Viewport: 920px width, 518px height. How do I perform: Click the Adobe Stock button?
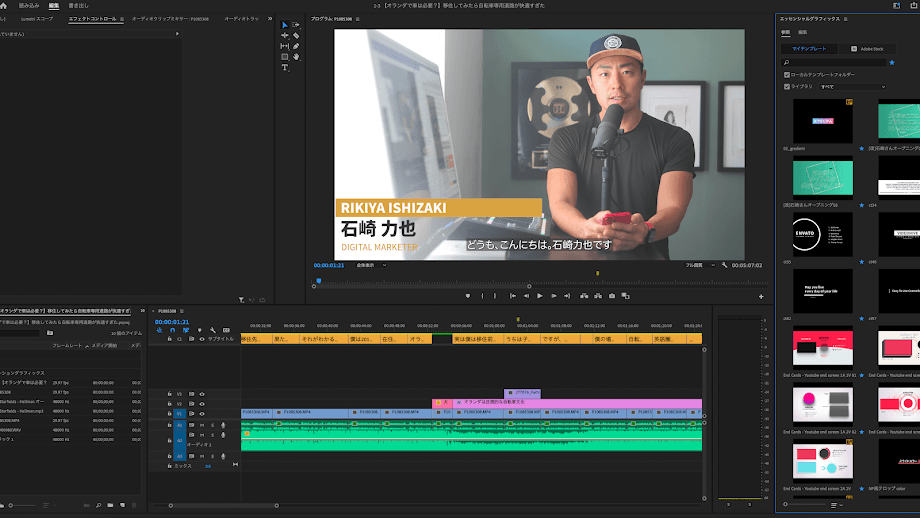(867, 48)
